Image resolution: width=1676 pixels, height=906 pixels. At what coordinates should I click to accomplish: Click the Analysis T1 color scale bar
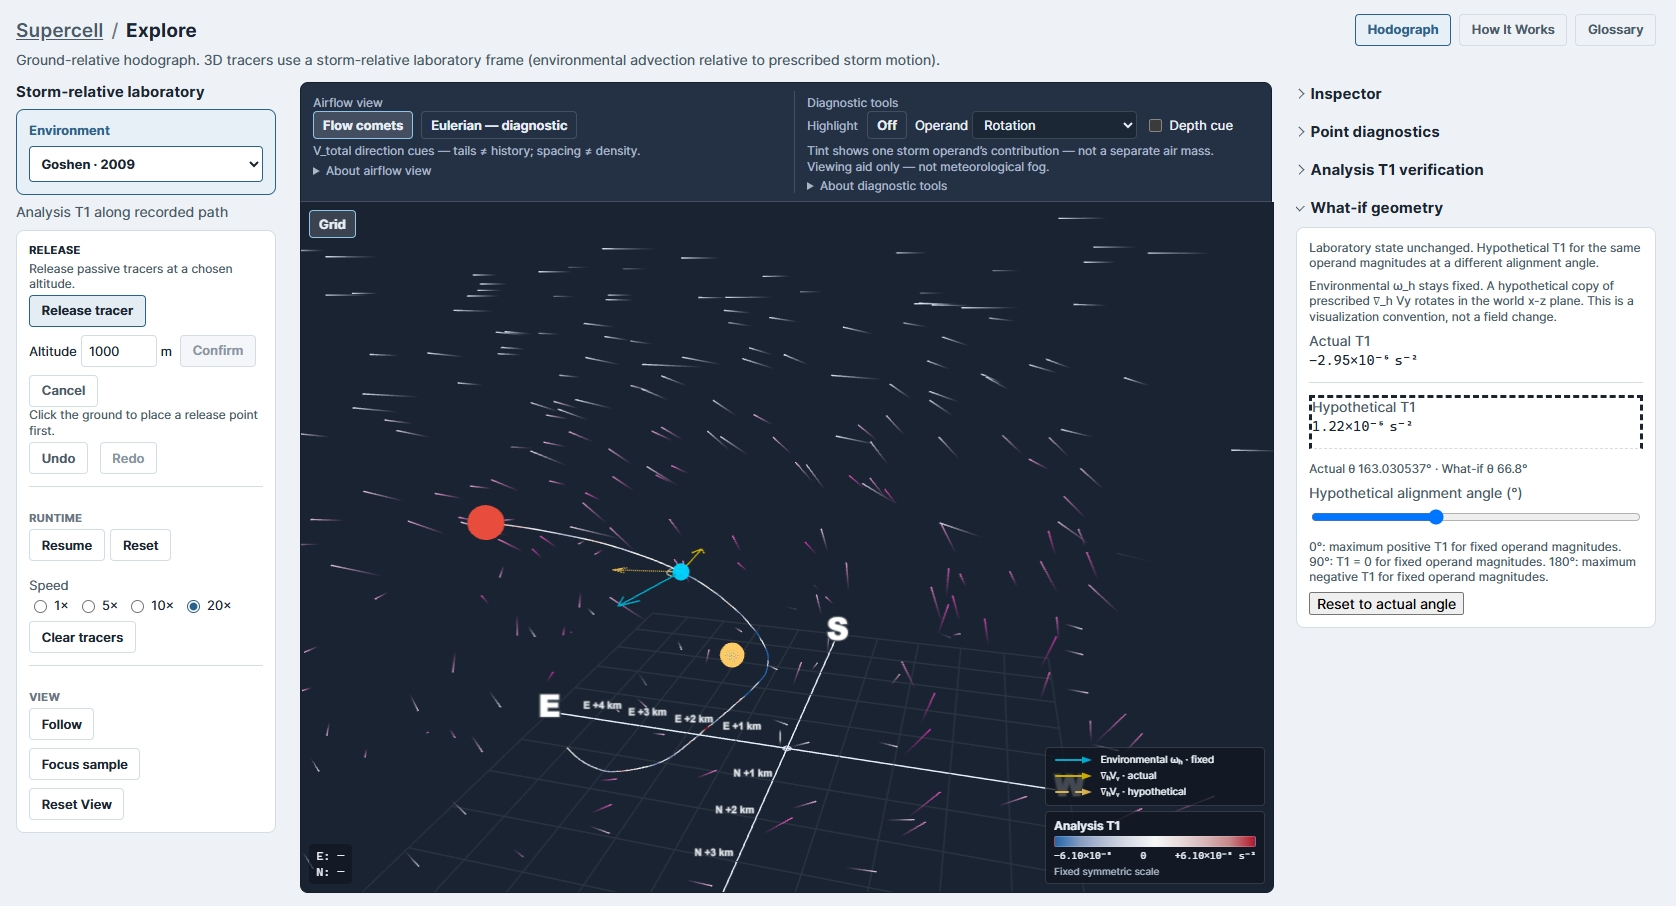1154,842
